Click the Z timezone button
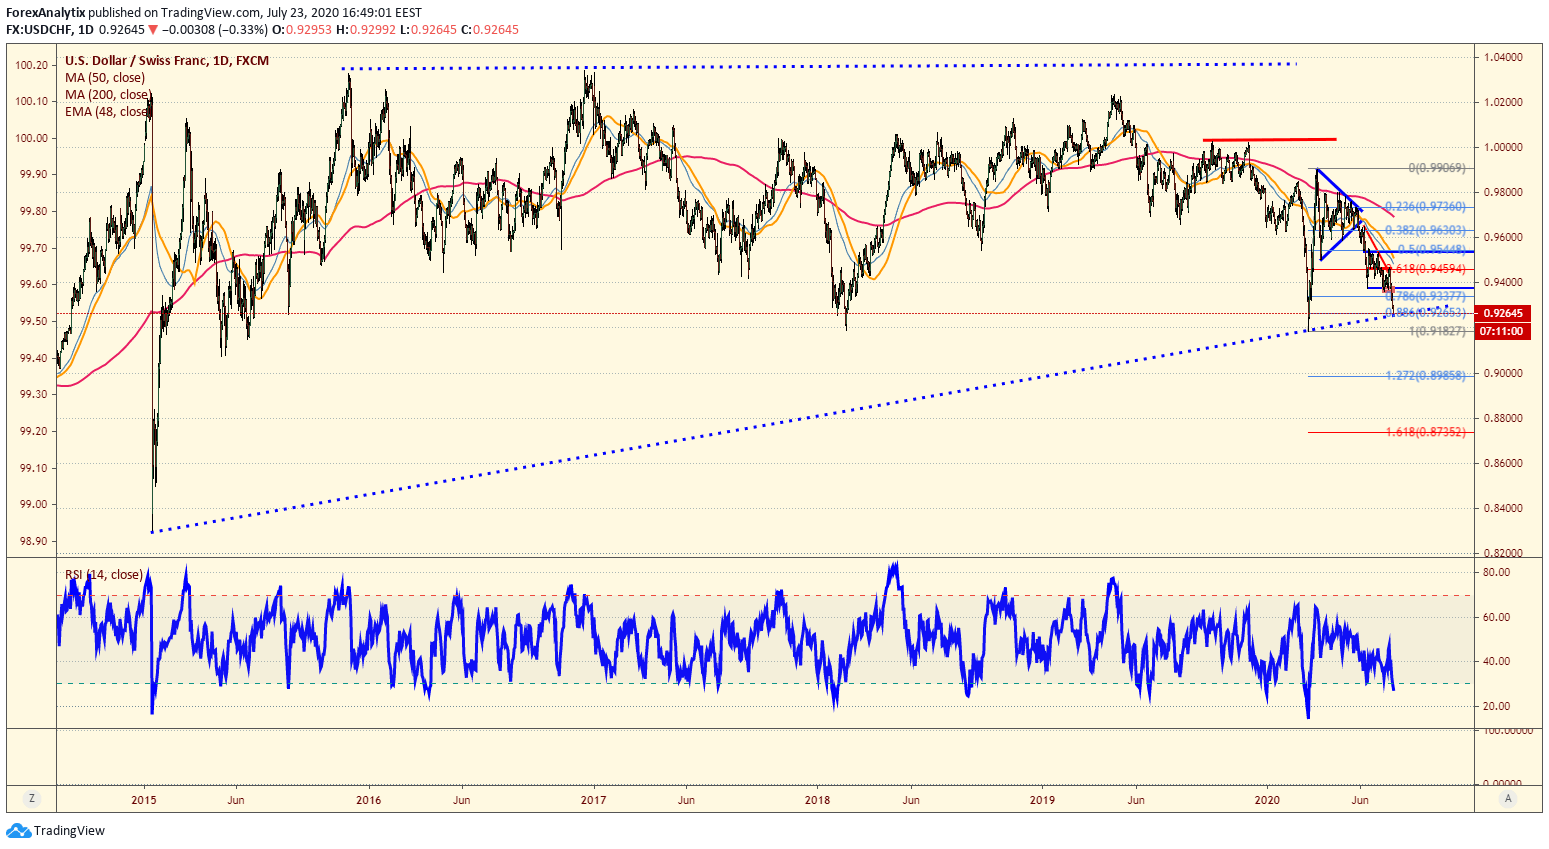Viewport: 1549px width, 849px height. [x=32, y=798]
